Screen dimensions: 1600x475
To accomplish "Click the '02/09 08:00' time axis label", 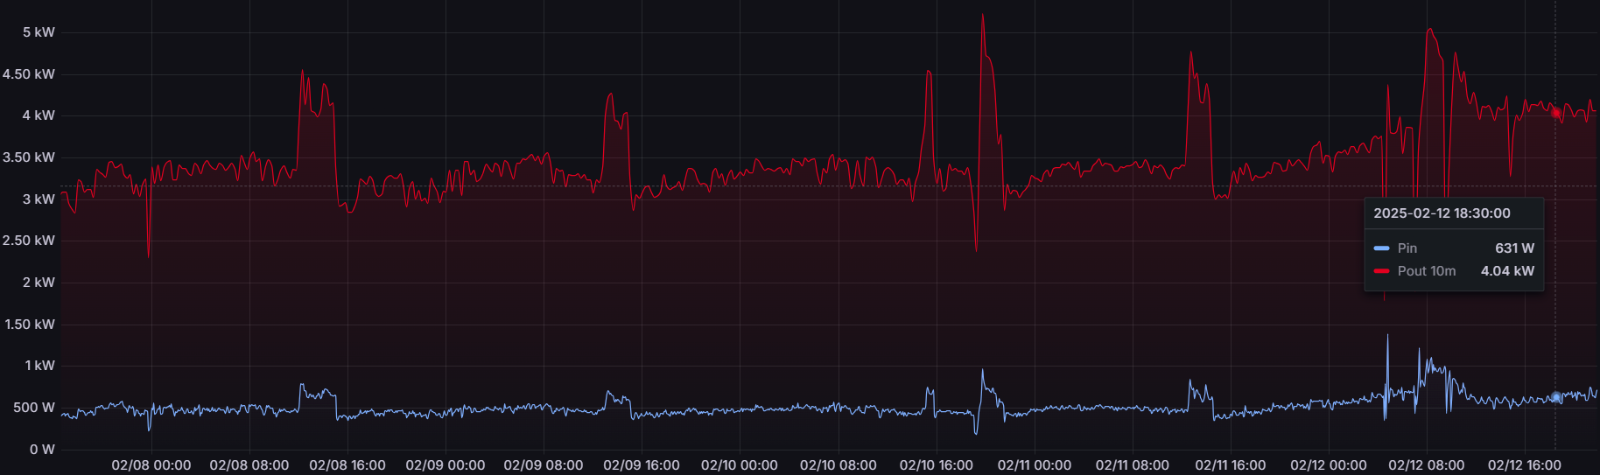I will (543, 465).
